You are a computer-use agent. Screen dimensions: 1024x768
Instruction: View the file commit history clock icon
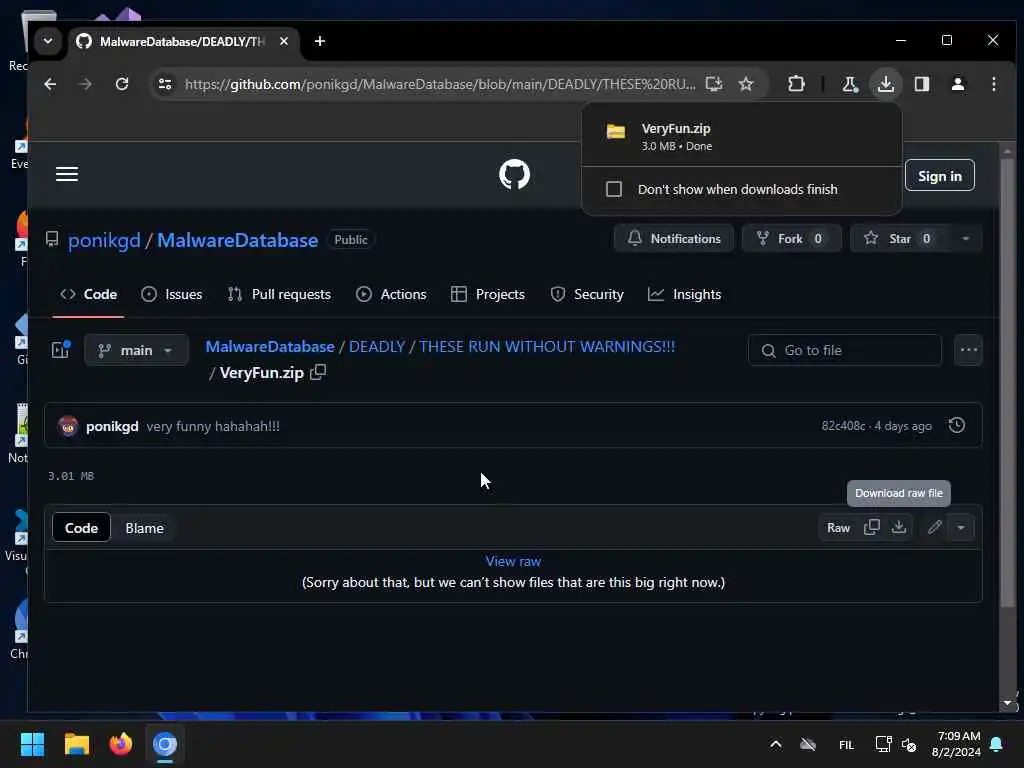(957, 426)
